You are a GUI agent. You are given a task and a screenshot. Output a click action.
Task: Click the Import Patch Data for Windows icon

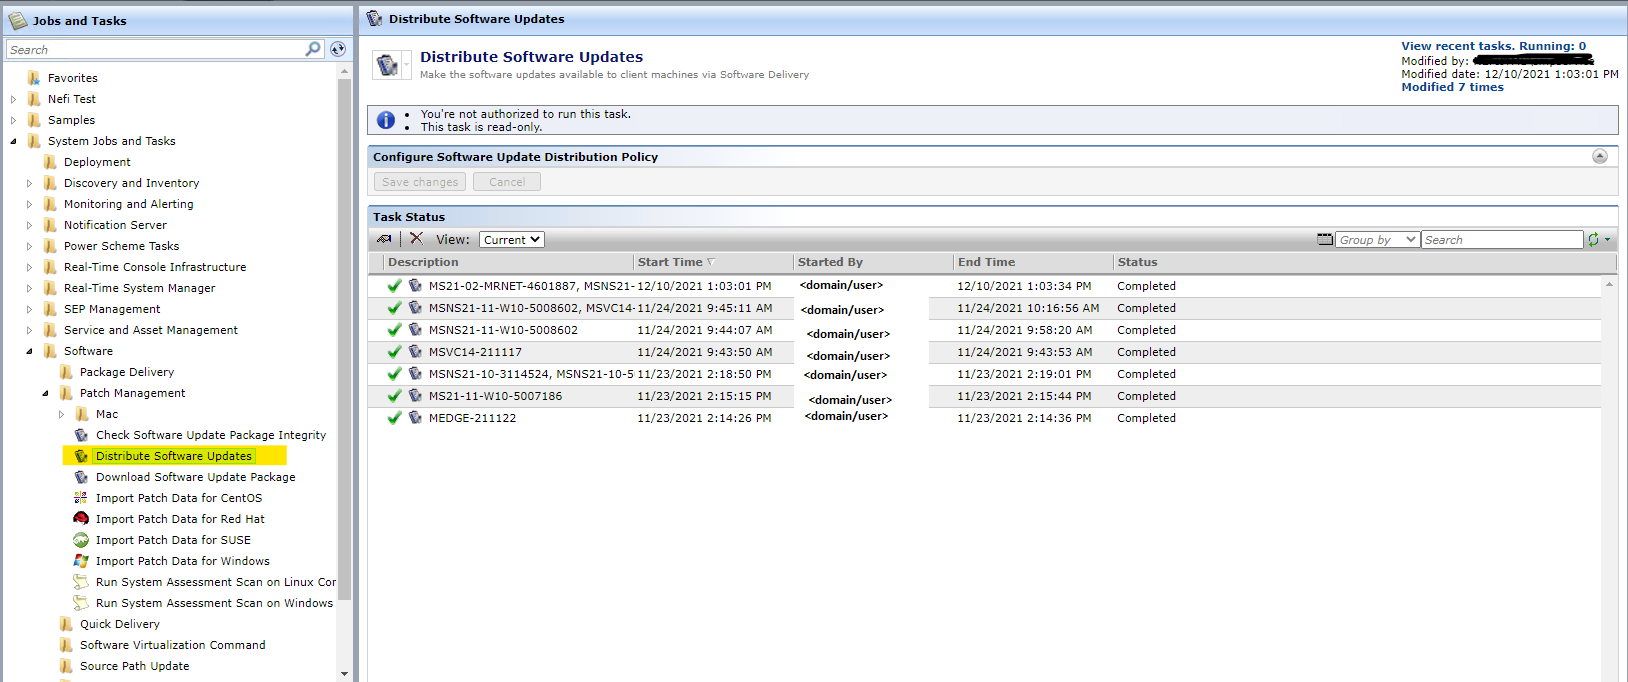point(81,561)
